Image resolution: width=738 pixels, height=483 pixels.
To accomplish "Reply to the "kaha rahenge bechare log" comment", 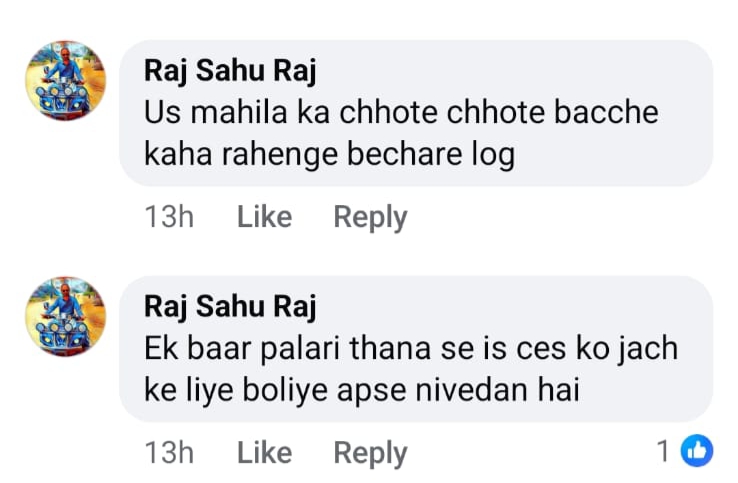I will (x=370, y=217).
